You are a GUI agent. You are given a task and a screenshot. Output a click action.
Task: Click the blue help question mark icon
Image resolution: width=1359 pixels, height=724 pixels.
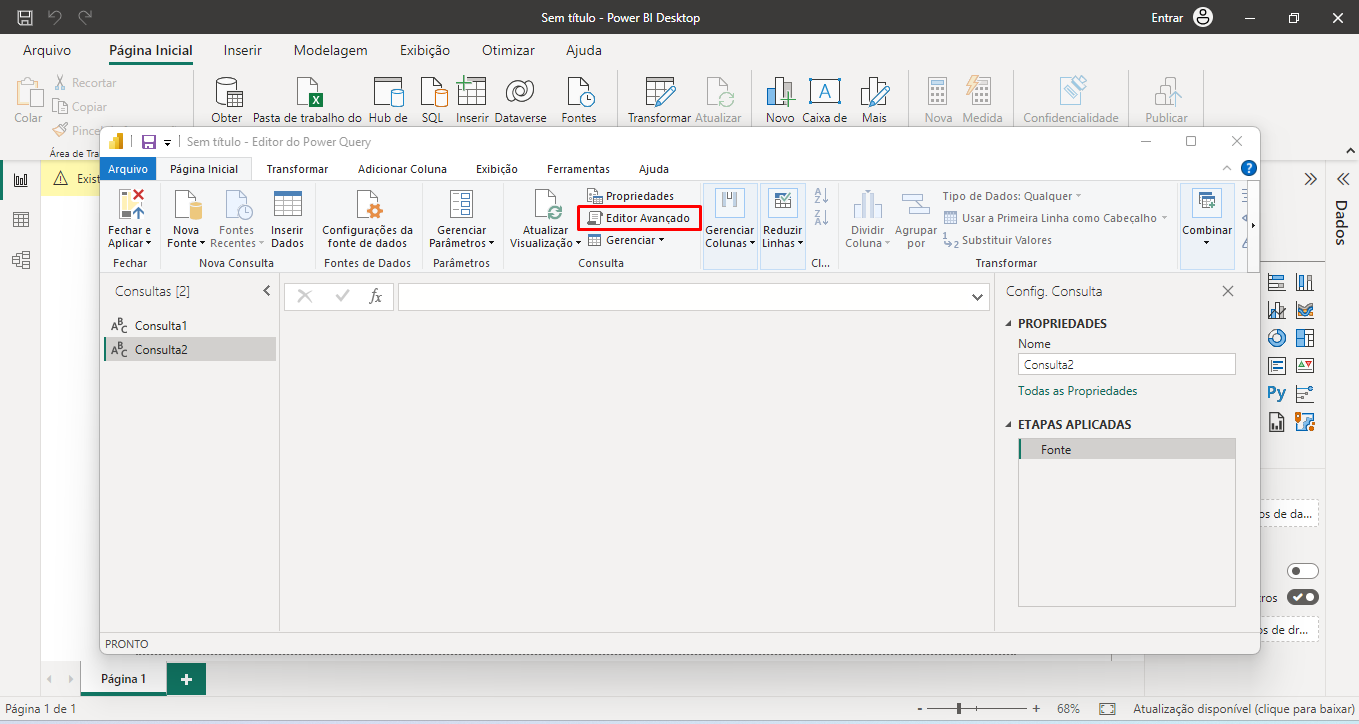[1248, 168]
